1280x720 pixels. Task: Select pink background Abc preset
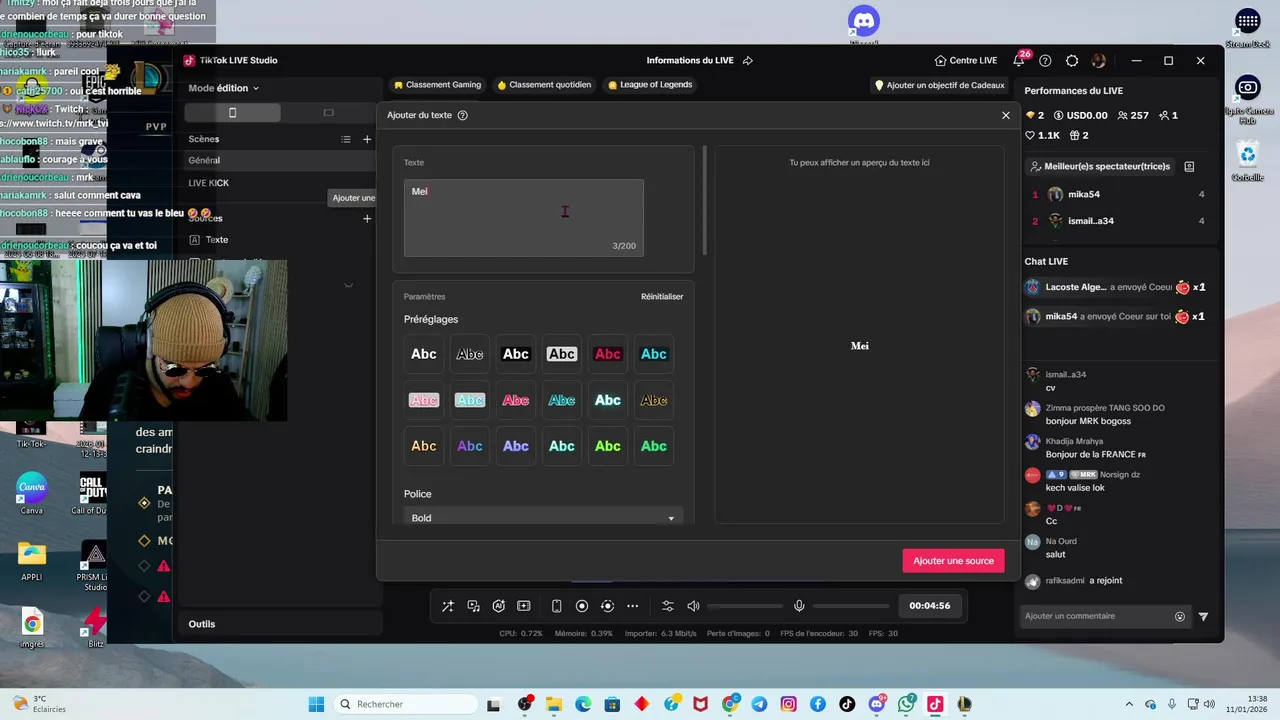(424, 400)
